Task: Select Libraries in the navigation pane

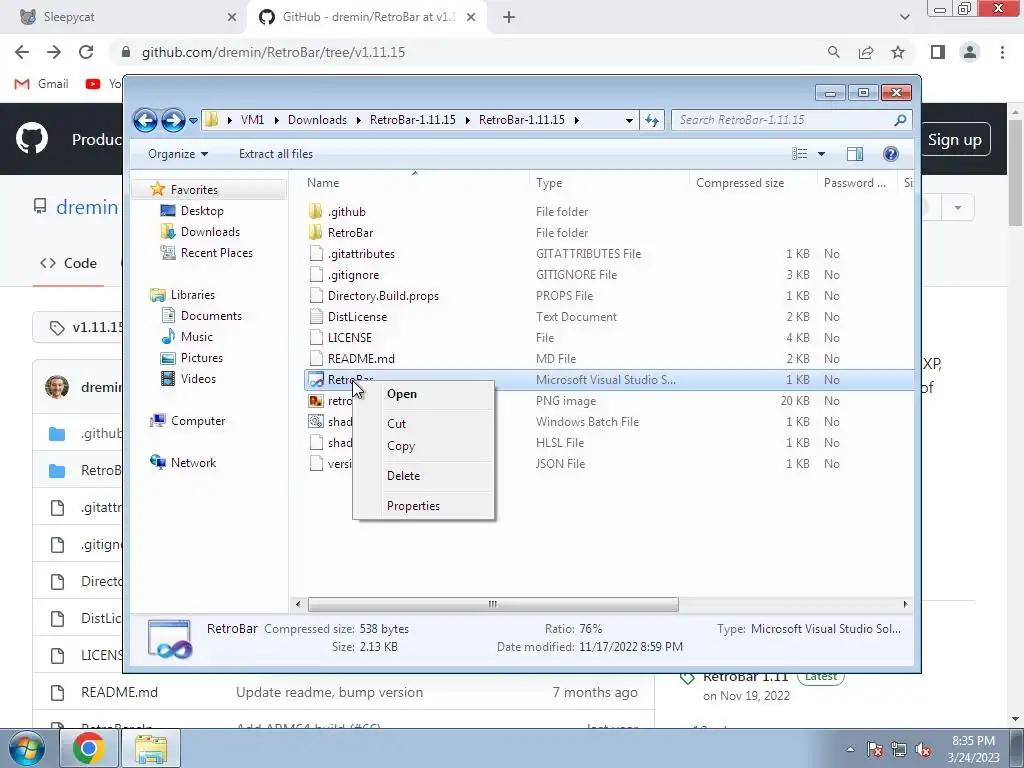Action: [x=193, y=295]
